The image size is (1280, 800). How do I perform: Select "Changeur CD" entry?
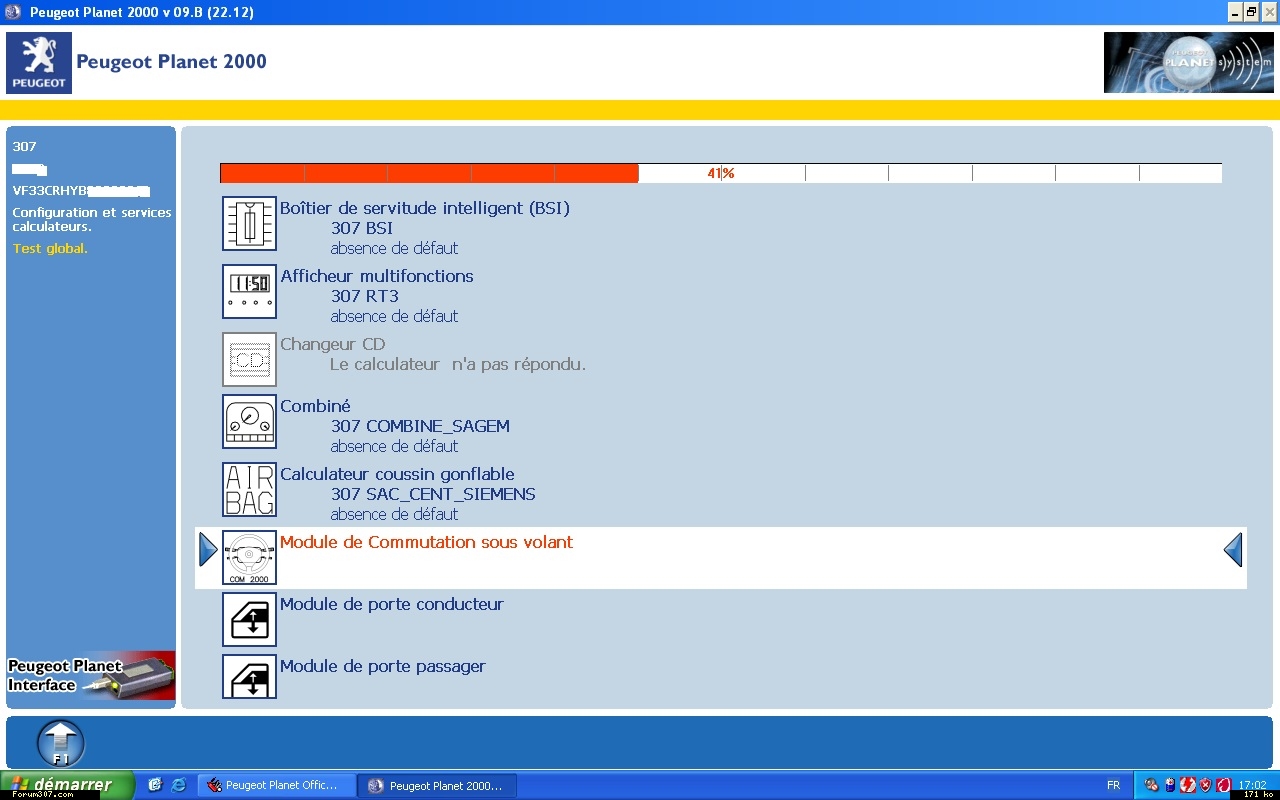[x=332, y=344]
